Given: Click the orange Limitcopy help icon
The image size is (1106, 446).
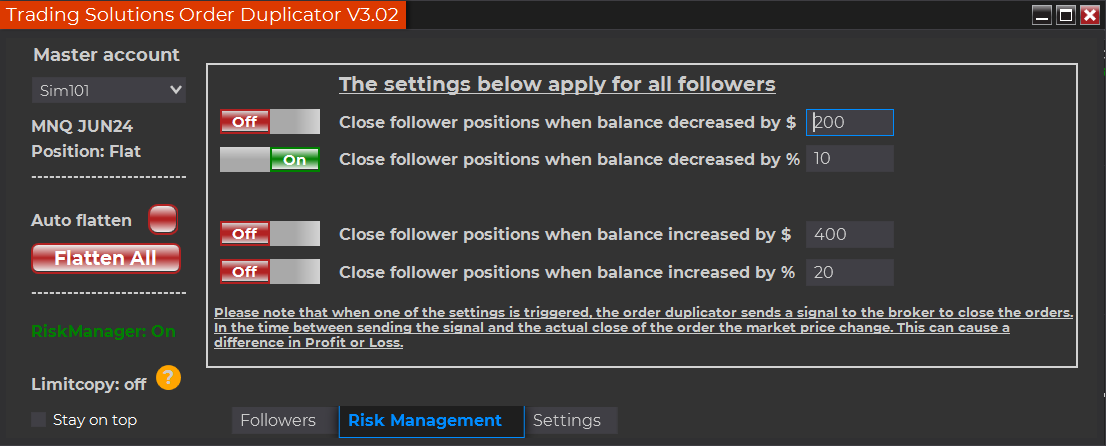Looking at the screenshot, I should [x=169, y=378].
